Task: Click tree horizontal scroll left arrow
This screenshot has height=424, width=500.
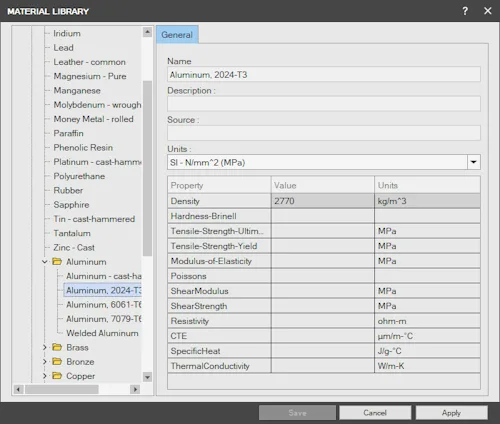Action: coord(18,389)
